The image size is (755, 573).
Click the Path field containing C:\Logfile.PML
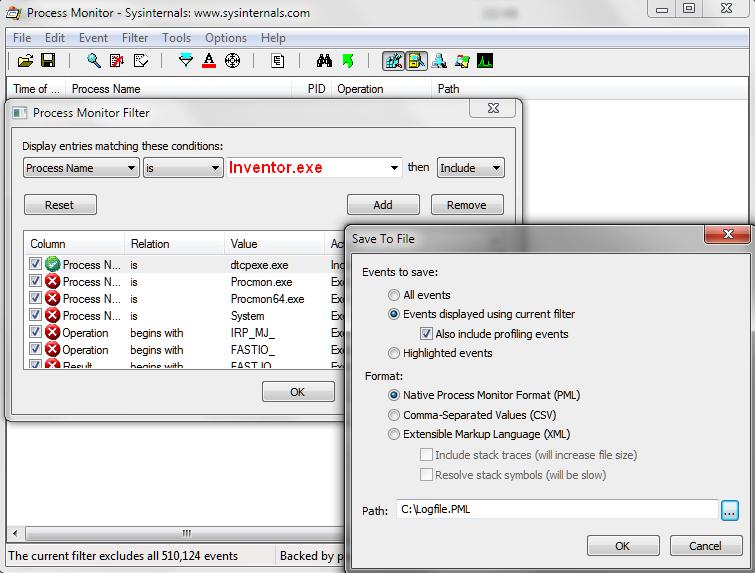pos(557,509)
